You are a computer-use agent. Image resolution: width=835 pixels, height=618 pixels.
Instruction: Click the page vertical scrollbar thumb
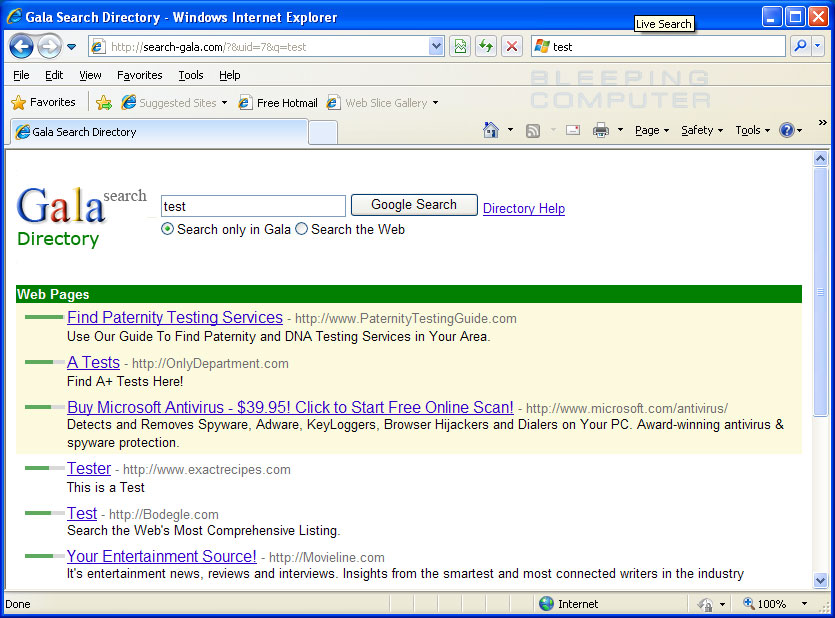click(x=821, y=290)
